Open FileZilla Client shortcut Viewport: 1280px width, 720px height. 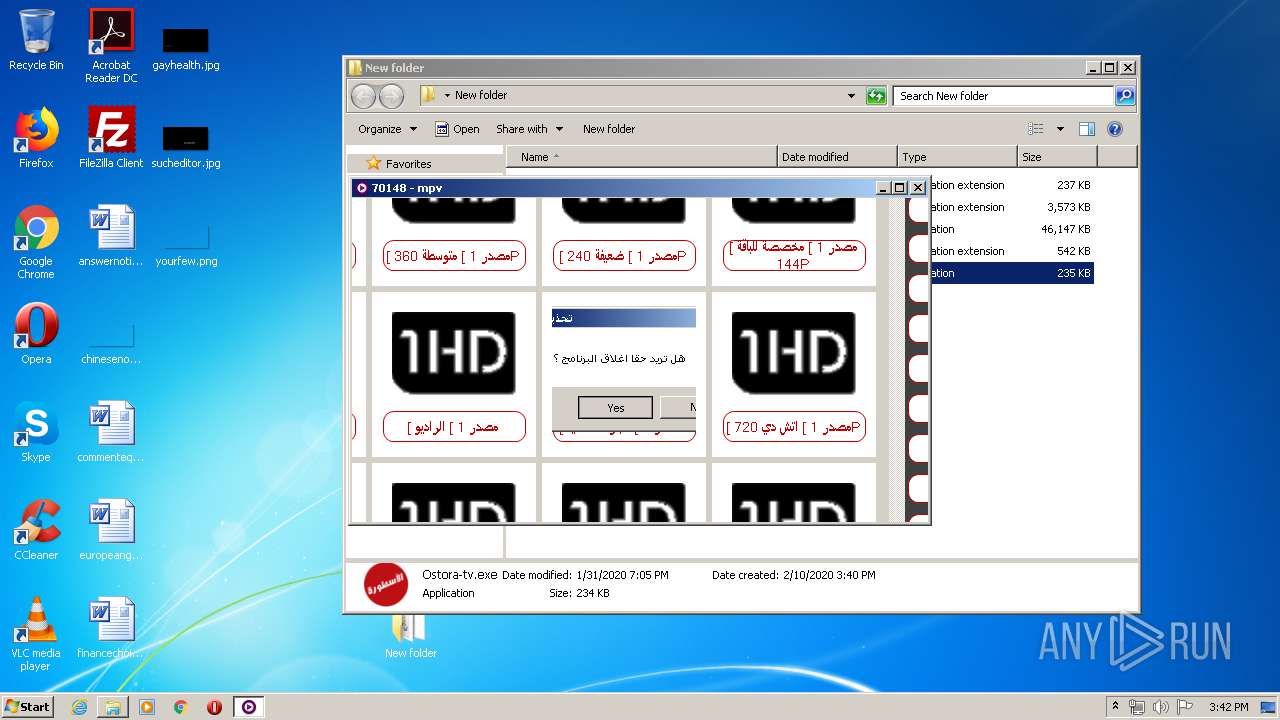coord(111,138)
